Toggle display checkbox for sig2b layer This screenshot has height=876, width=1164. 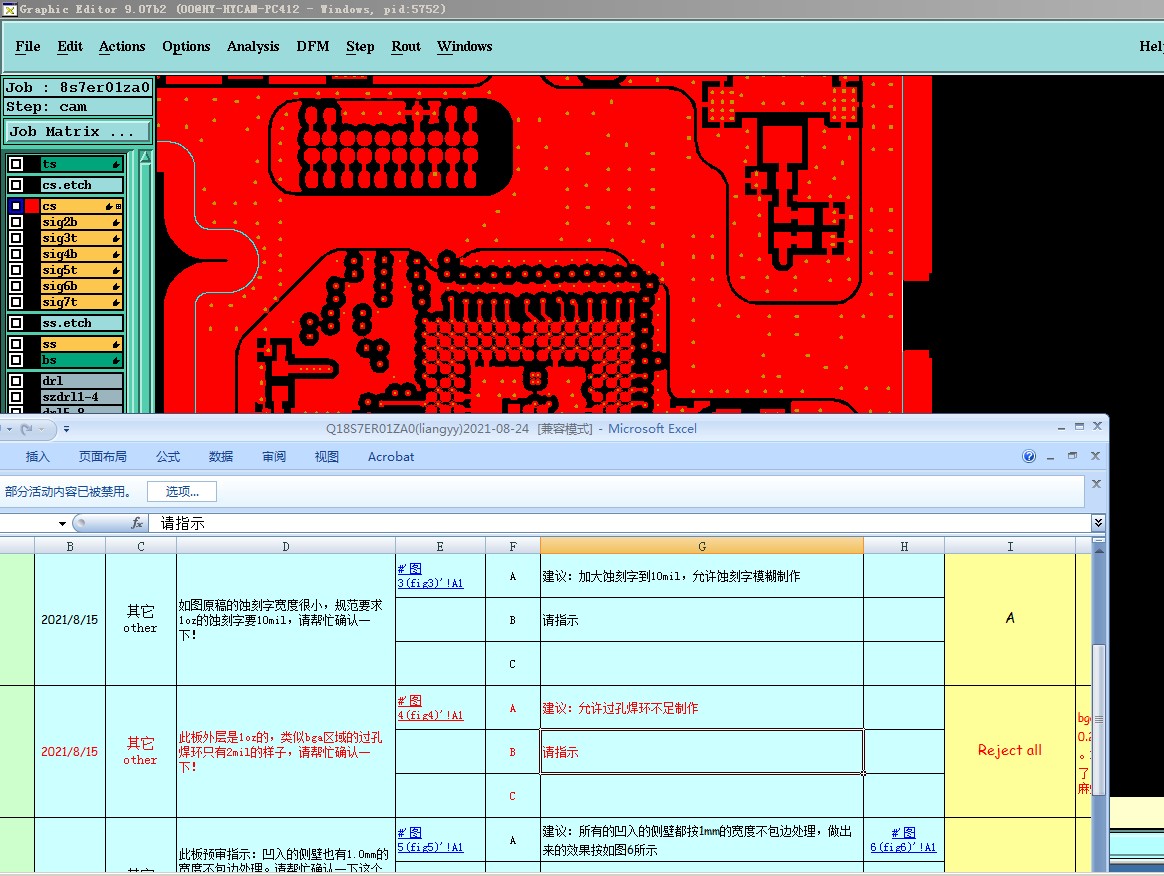tap(16, 222)
